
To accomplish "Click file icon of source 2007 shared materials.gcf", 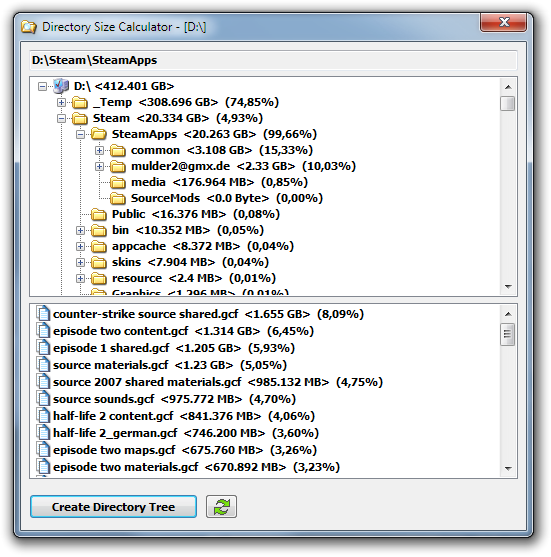I will [x=43, y=382].
